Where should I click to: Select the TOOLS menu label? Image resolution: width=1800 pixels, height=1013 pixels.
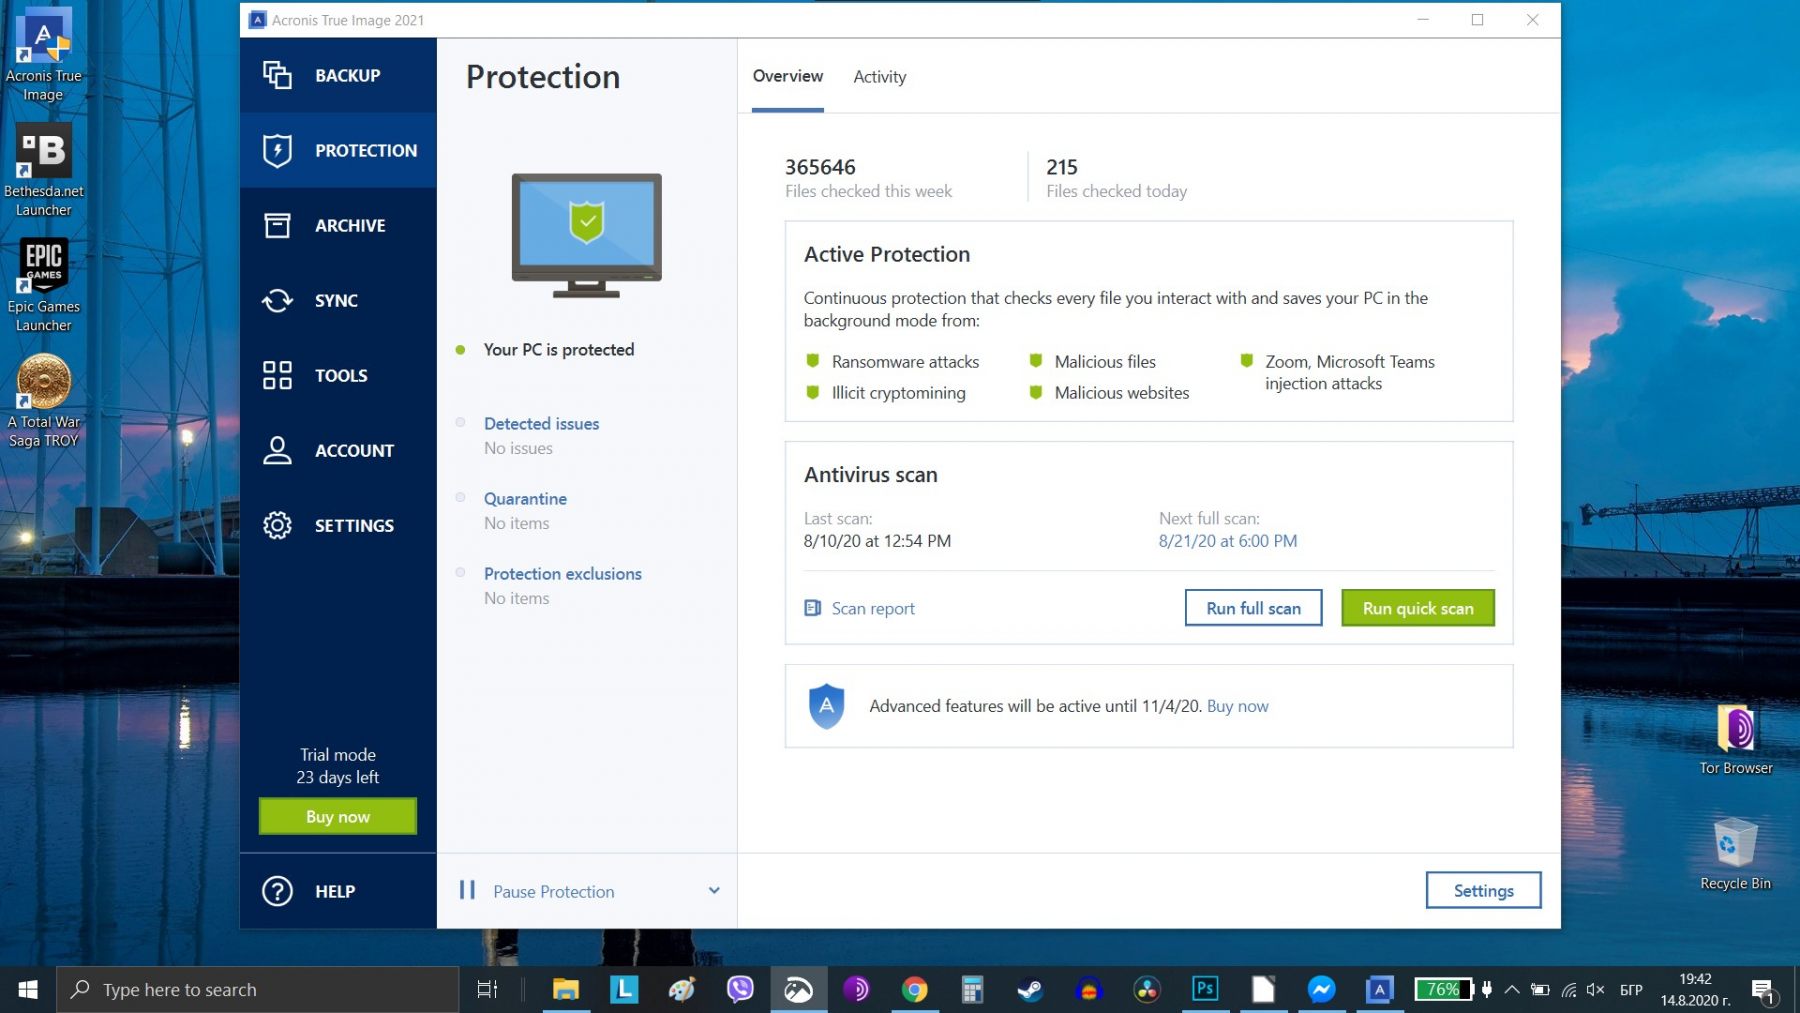[341, 375]
